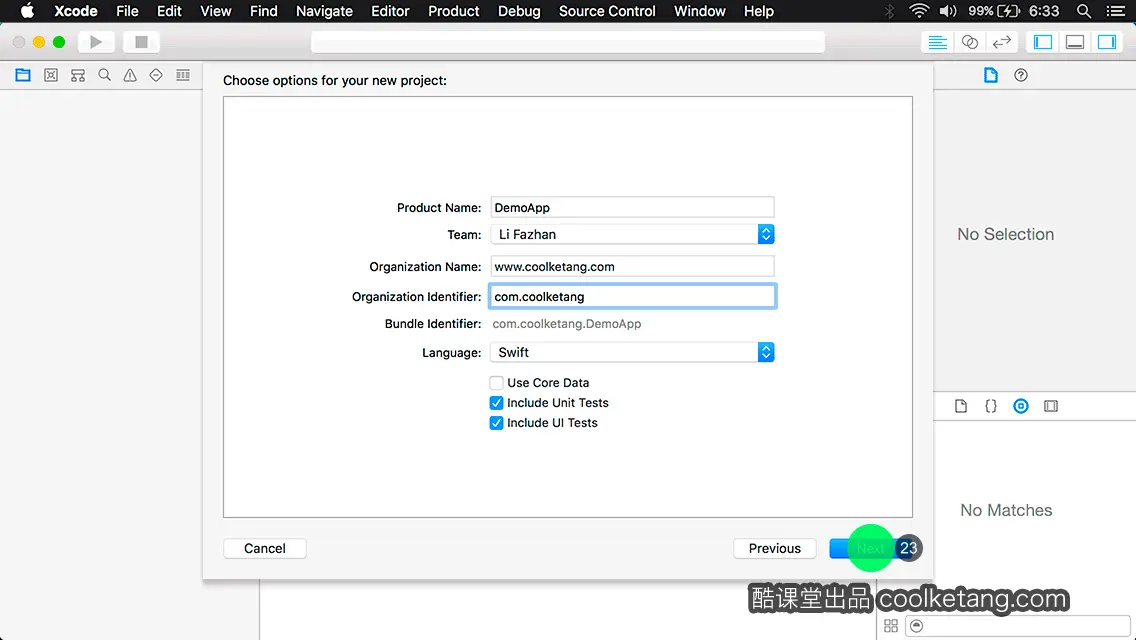Open the Editor menu
This screenshot has width=1136, height=640.
390,11
